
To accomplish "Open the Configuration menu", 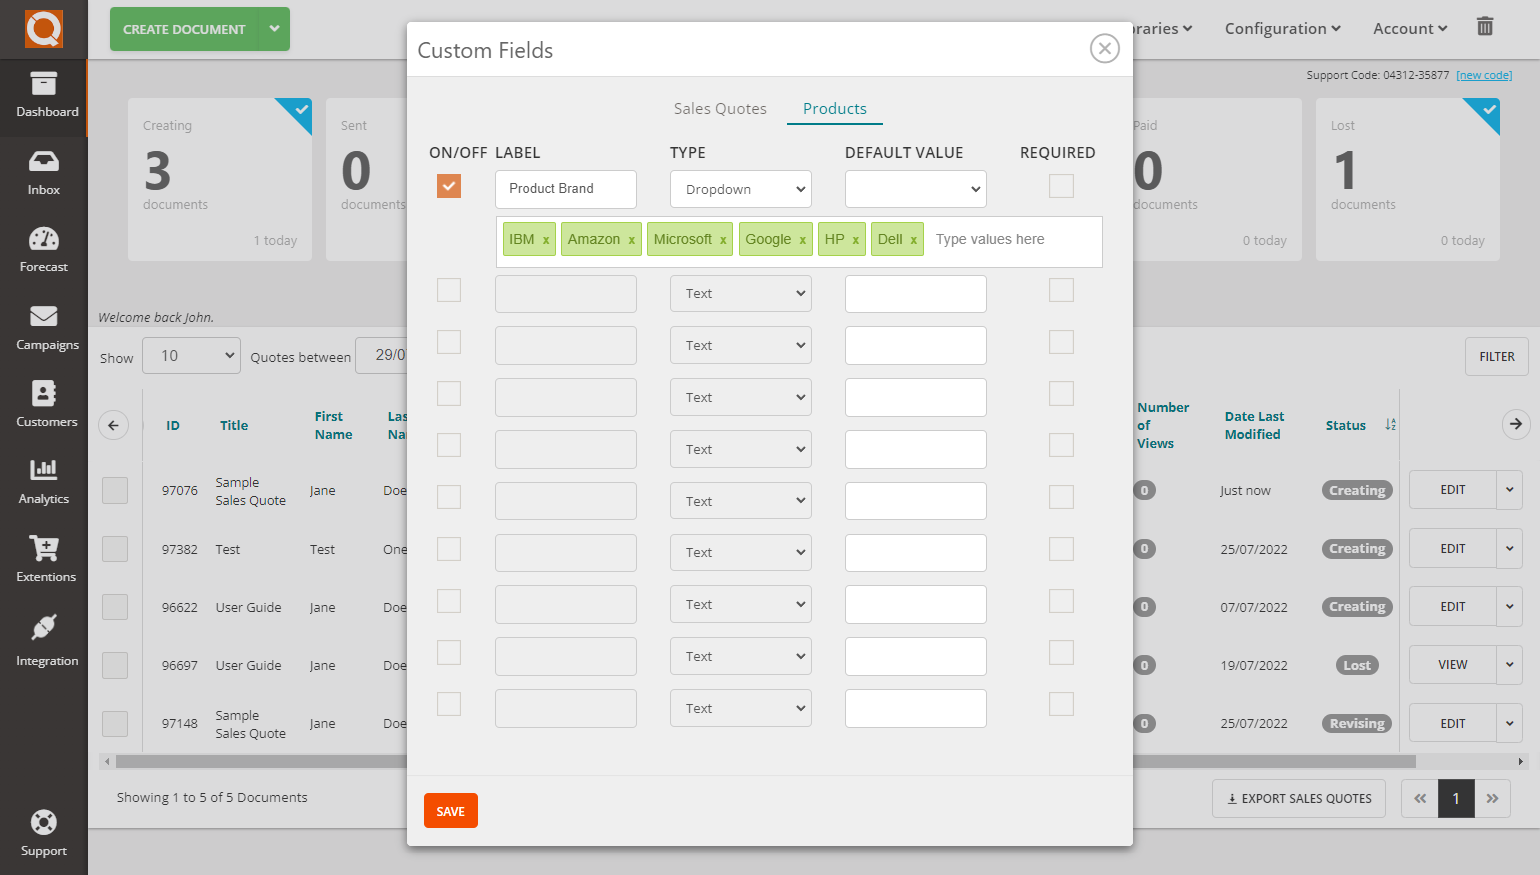I will tap(1282, 28).
